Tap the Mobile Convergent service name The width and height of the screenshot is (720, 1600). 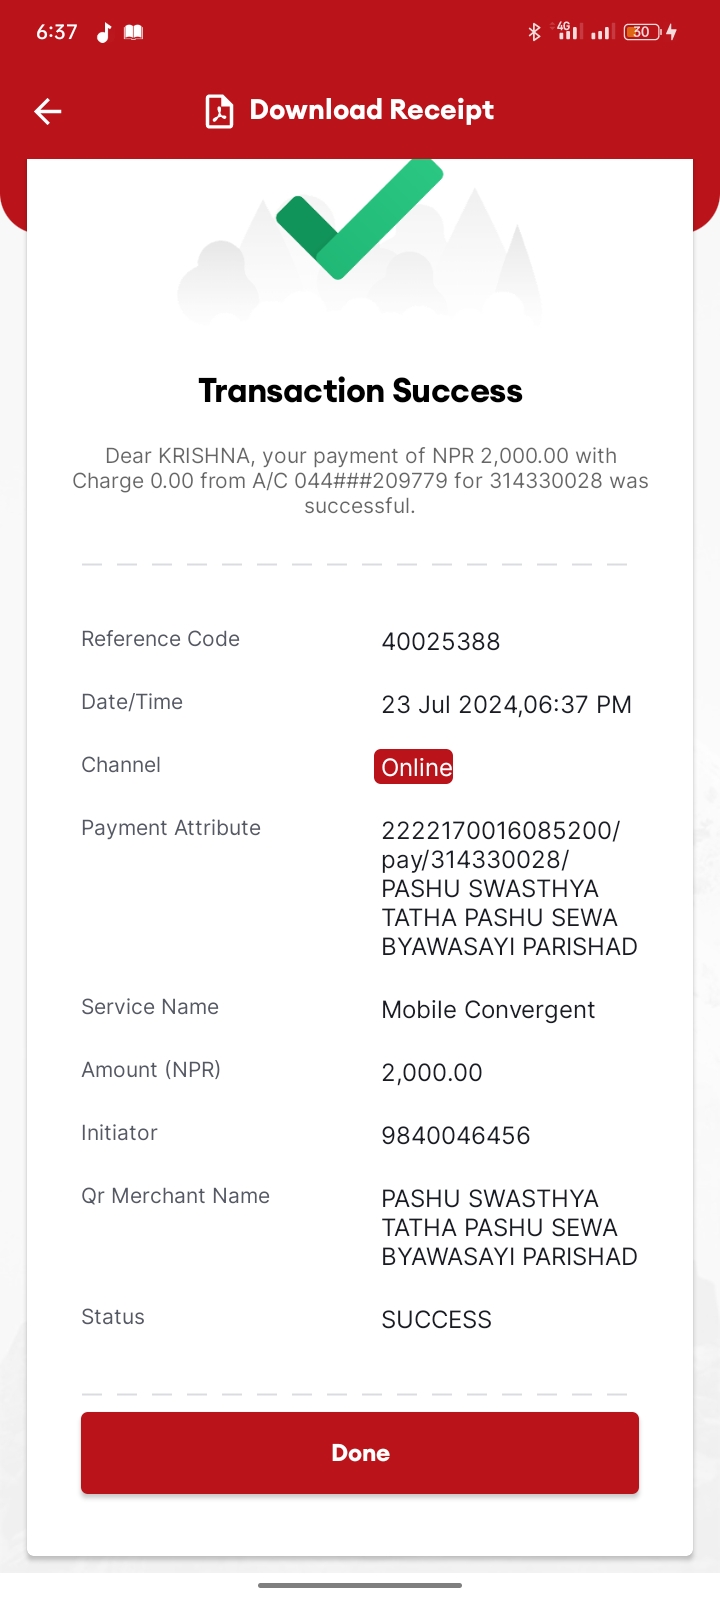pos(488,1010)
